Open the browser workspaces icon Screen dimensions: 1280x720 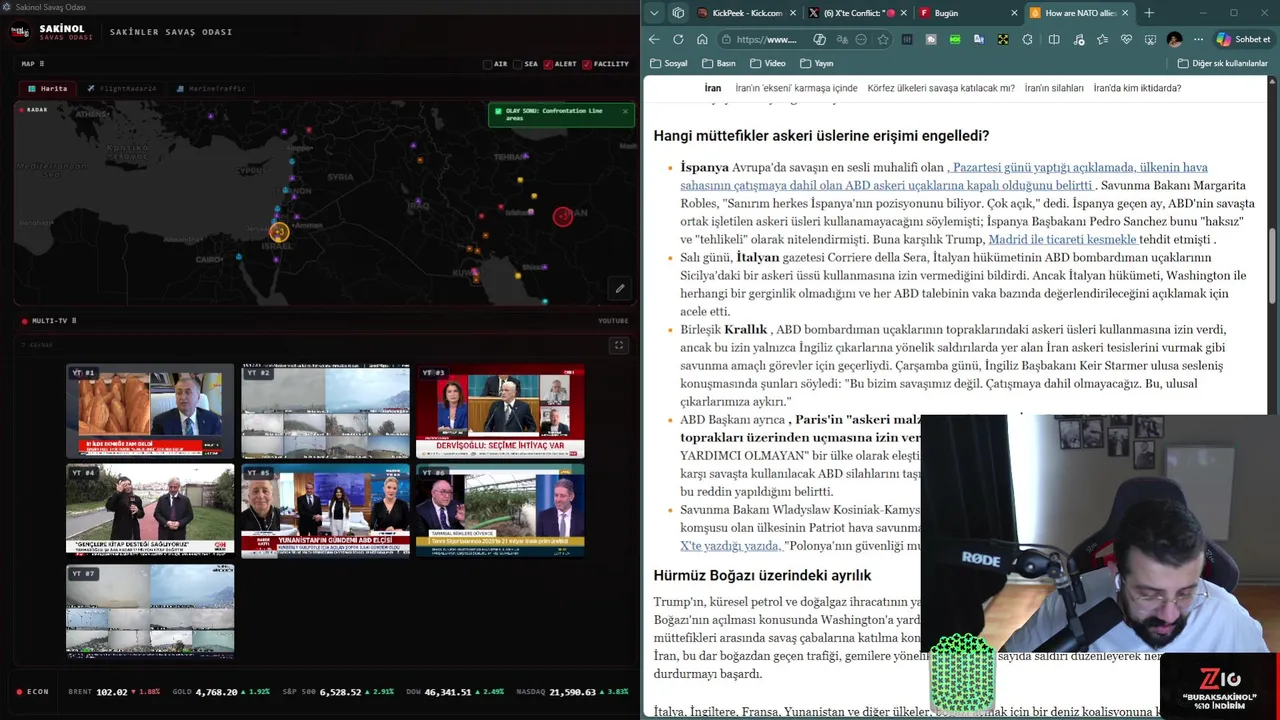678,13
